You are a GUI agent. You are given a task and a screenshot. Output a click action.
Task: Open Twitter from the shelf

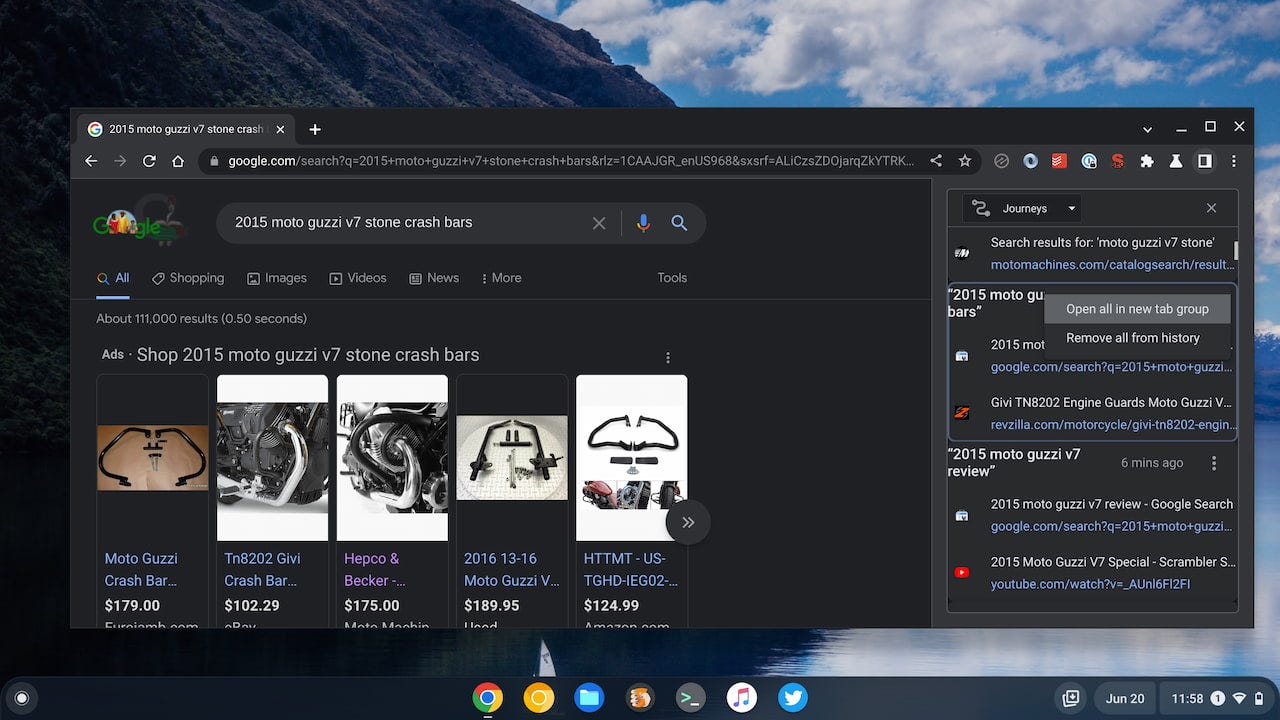(792, 698)
